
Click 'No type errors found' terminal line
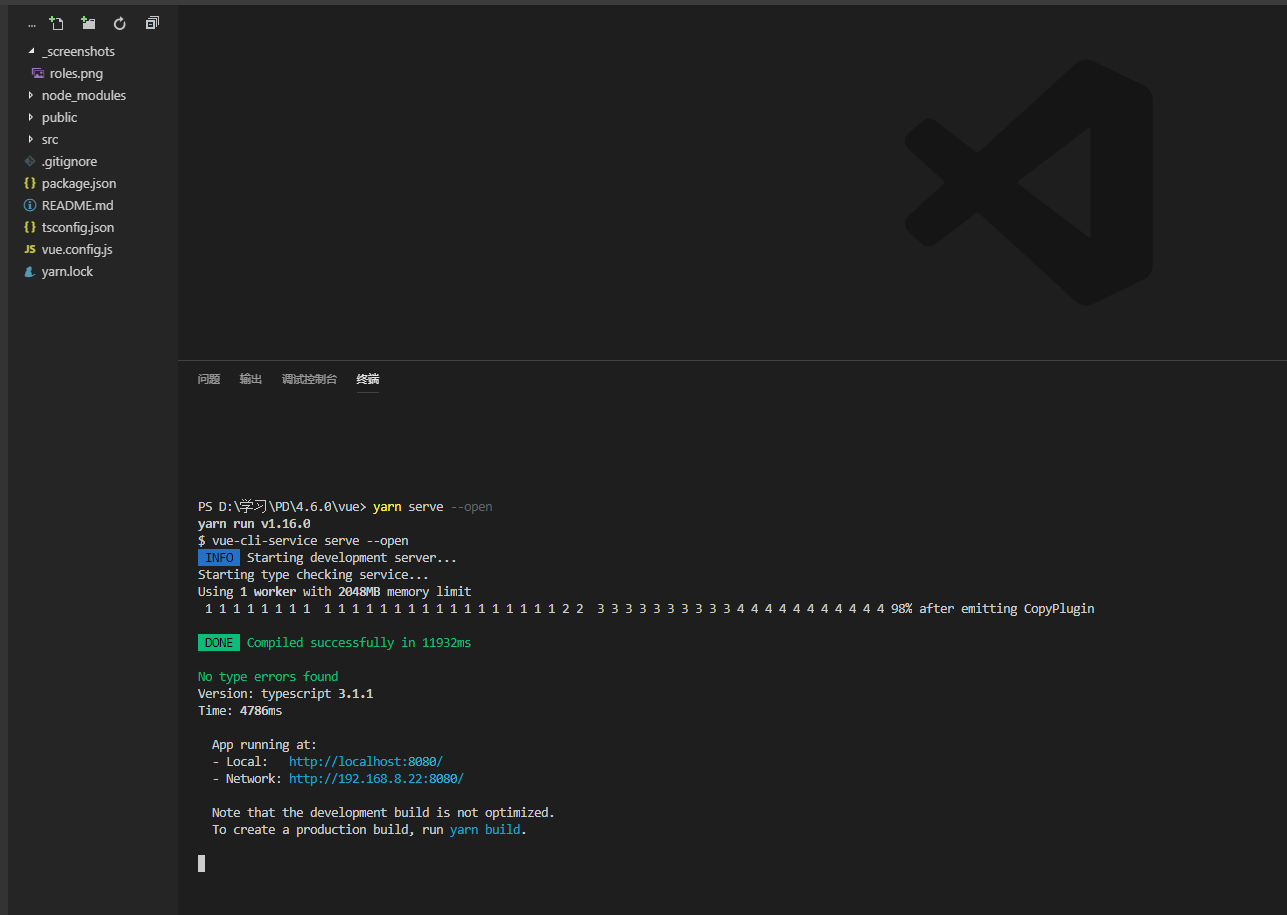[268, 677]
